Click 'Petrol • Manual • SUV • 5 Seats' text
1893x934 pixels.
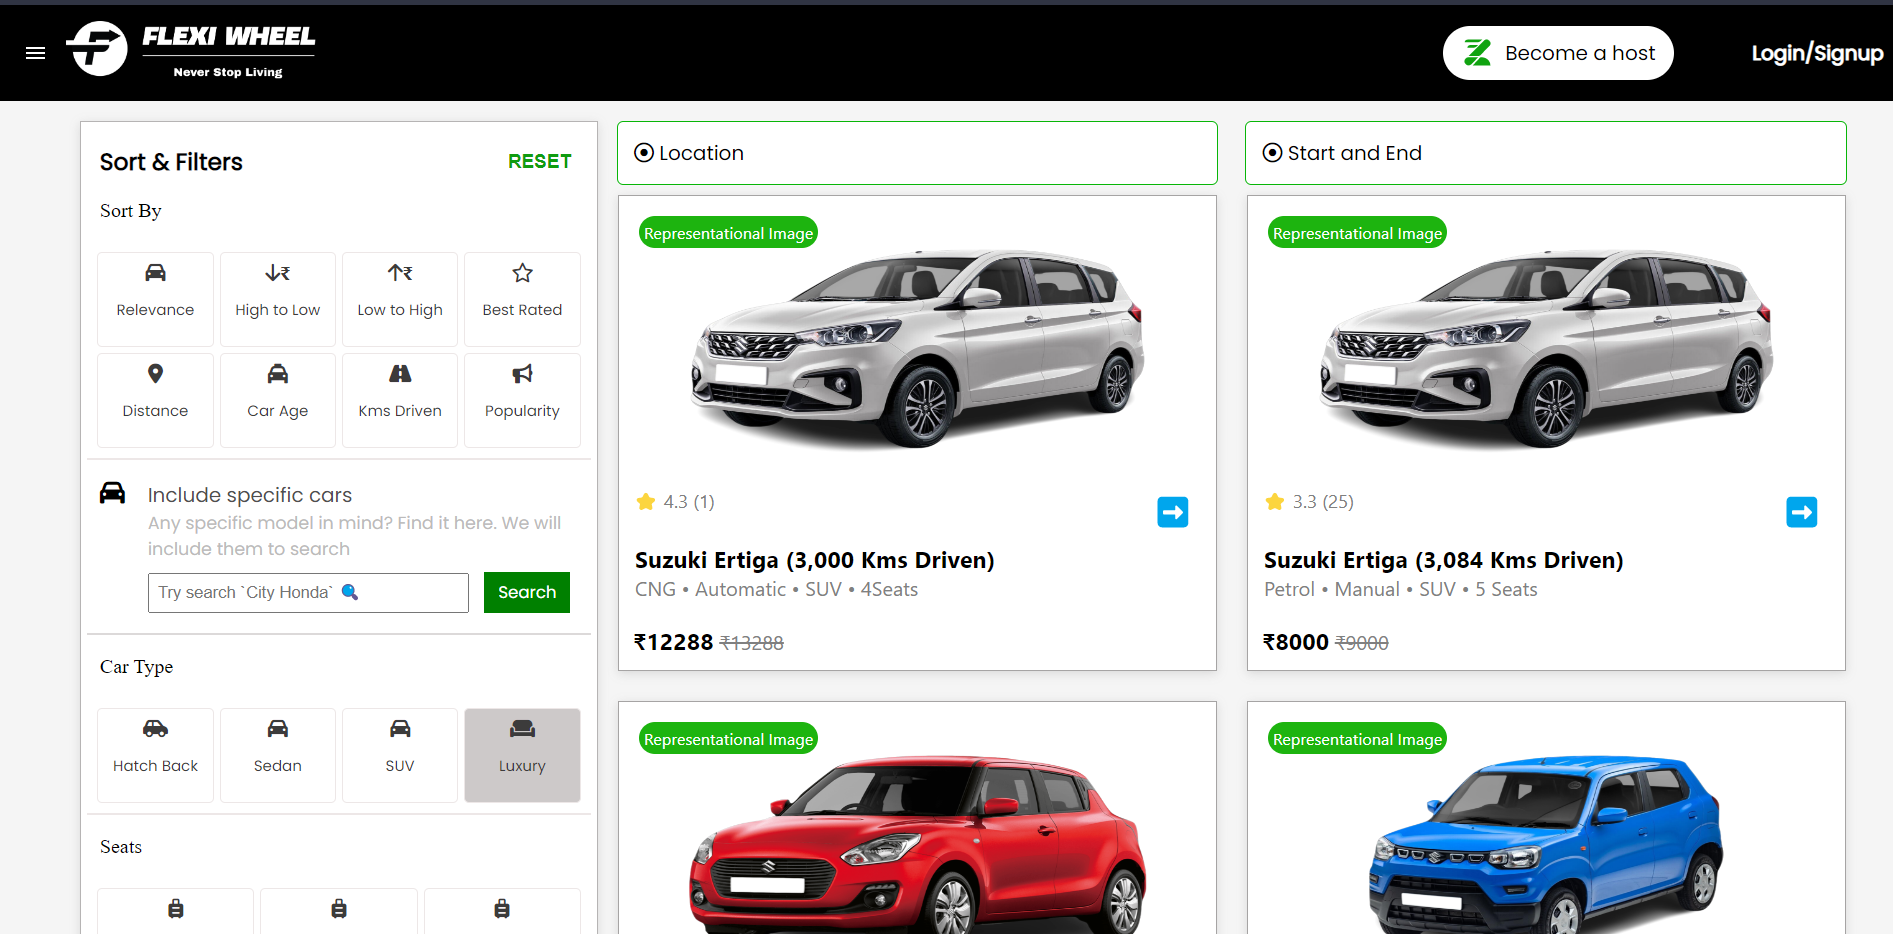(1400, 590)
